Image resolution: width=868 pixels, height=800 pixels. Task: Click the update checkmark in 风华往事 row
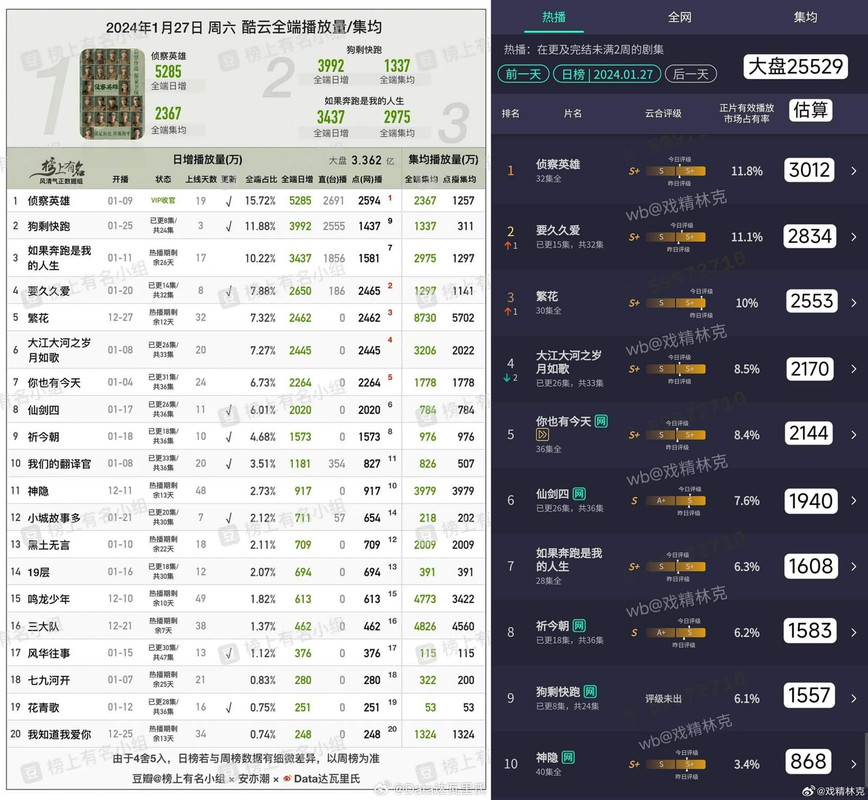pos(229,654)
